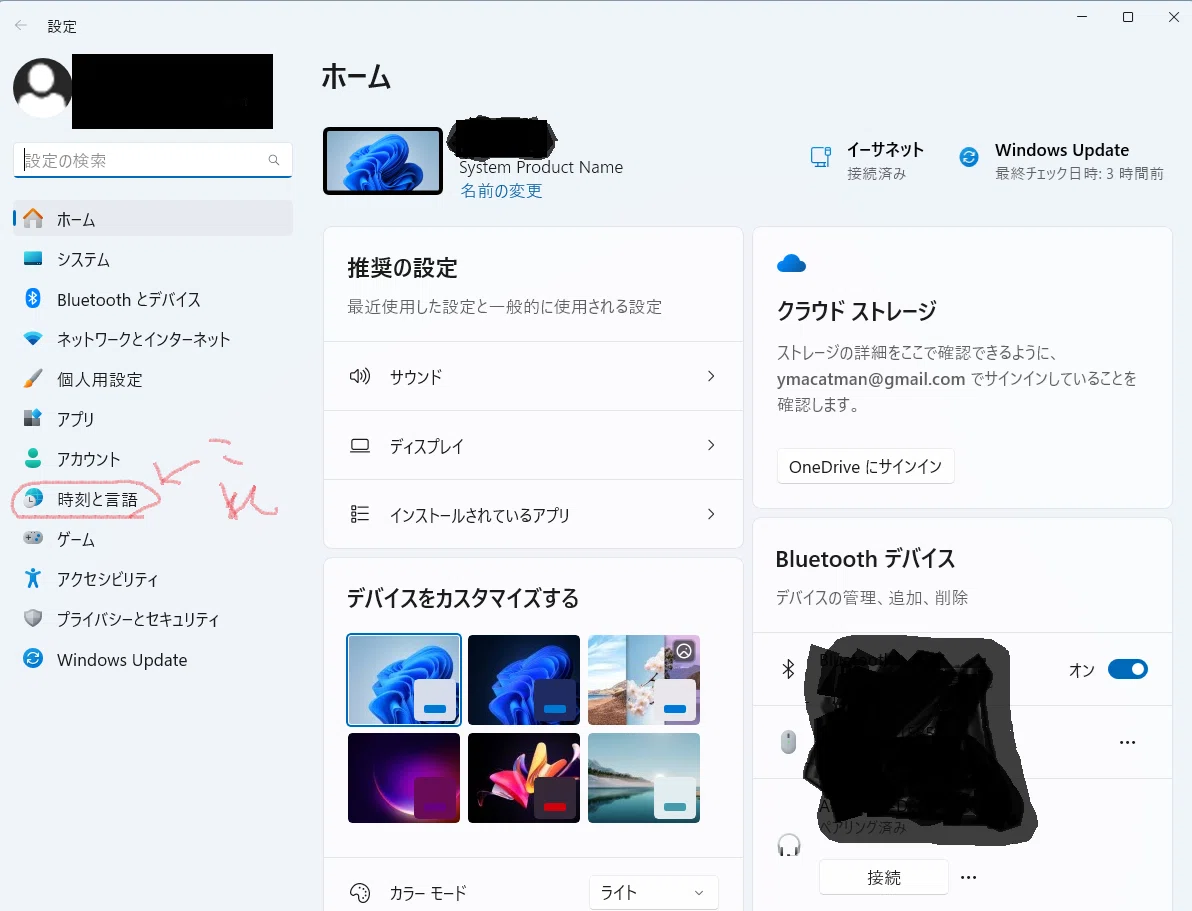Viewport: 1192px width, 911px height.
Task: Click the back arrow beside 設定
Action: pyautogui.click(x=21, y=25)
